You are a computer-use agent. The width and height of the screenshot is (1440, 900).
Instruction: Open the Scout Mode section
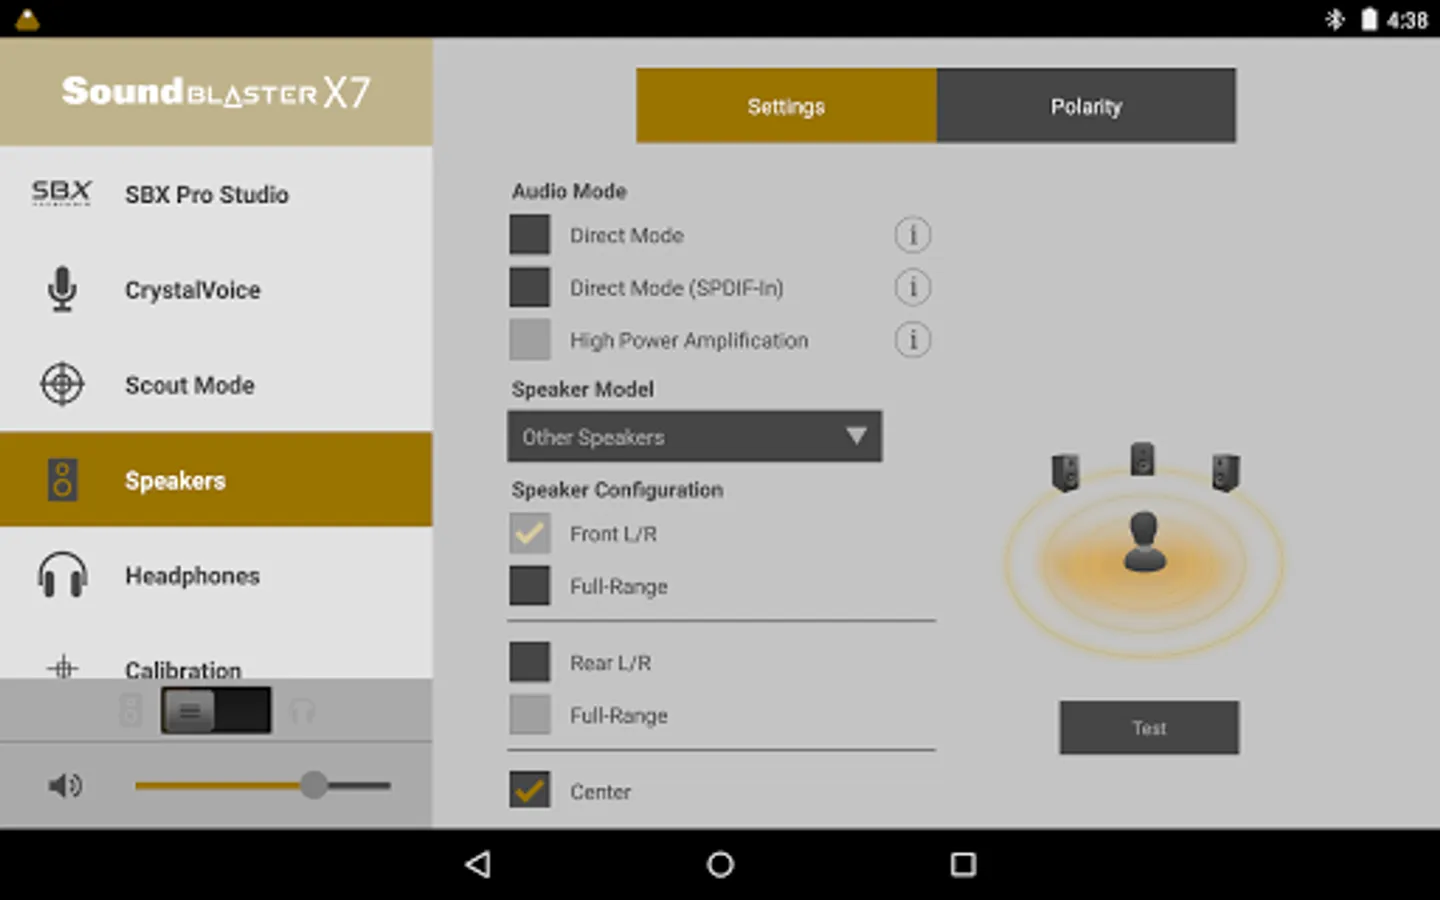point(216,384)
